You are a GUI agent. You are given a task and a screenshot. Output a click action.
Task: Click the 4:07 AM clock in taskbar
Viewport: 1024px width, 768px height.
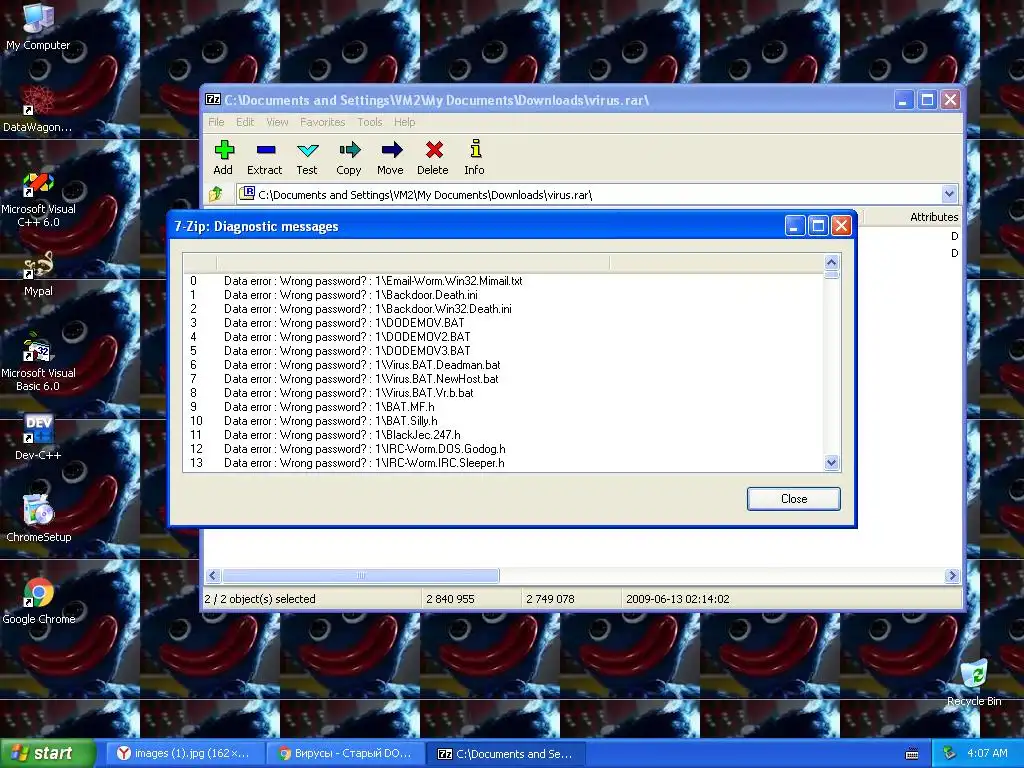(x=987, y=753)
